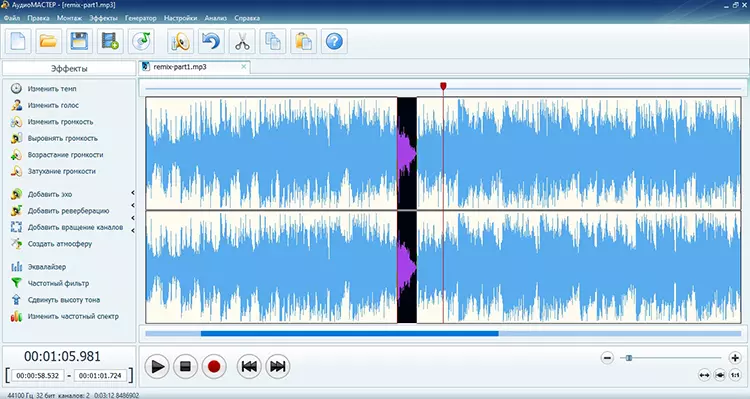The height and width of the screenshot is (399, 750).
Task: Select the Создать атмосферу effect
Action: 59,244
